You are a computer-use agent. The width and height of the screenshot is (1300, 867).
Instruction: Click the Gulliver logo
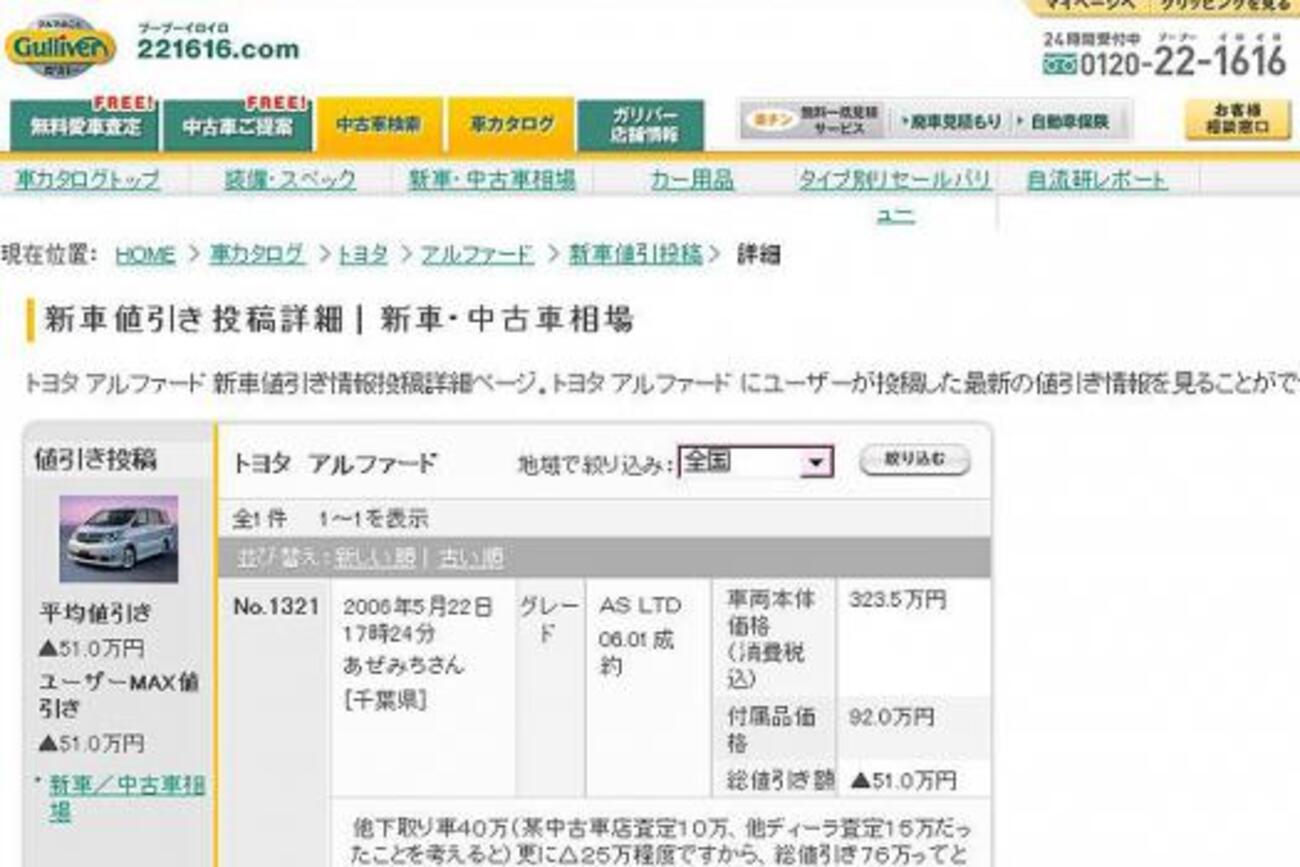(x=61, y=47)
